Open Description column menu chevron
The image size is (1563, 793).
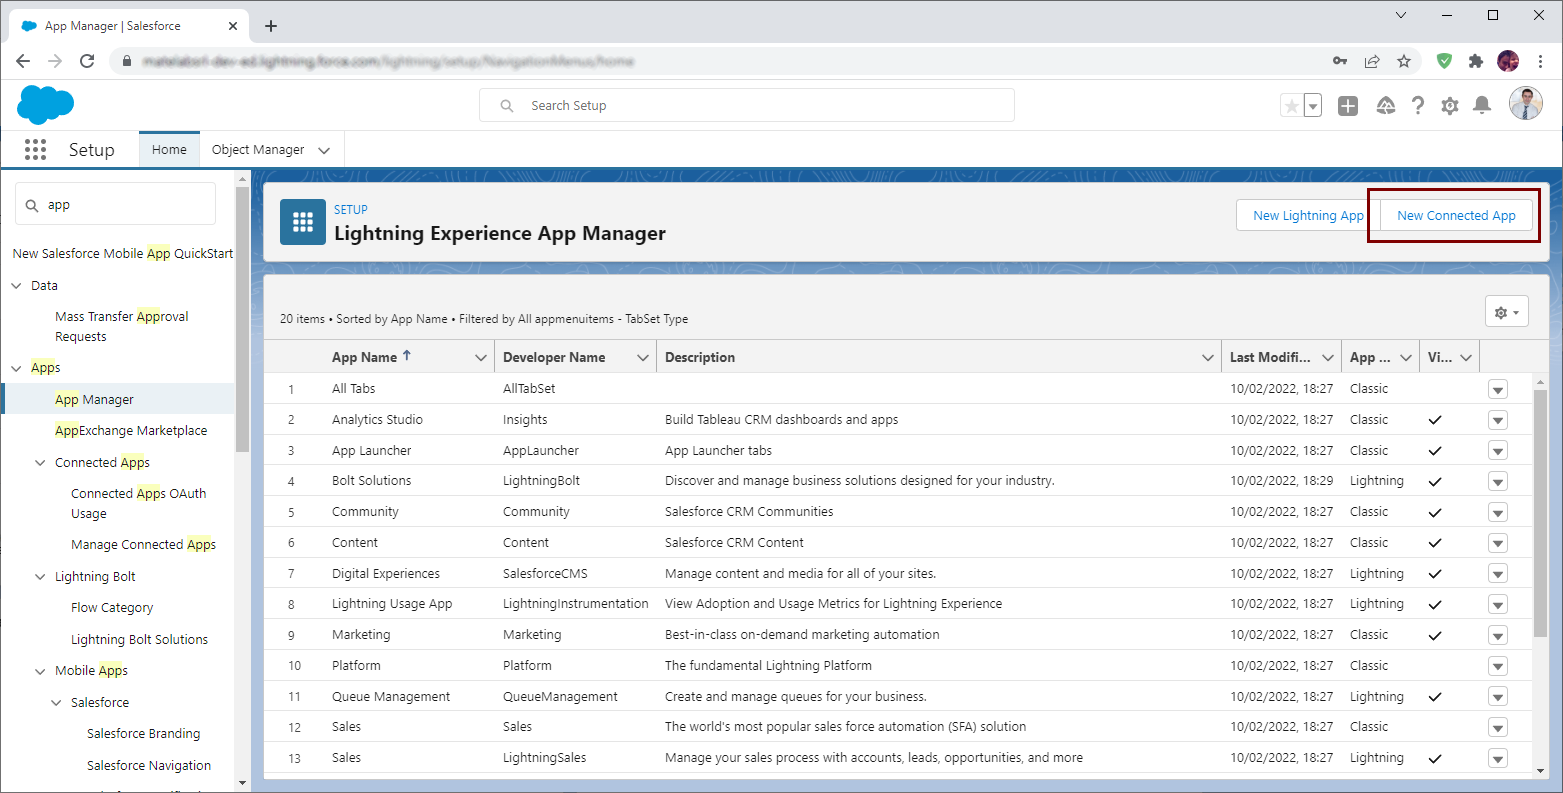tap(1208, 358)
